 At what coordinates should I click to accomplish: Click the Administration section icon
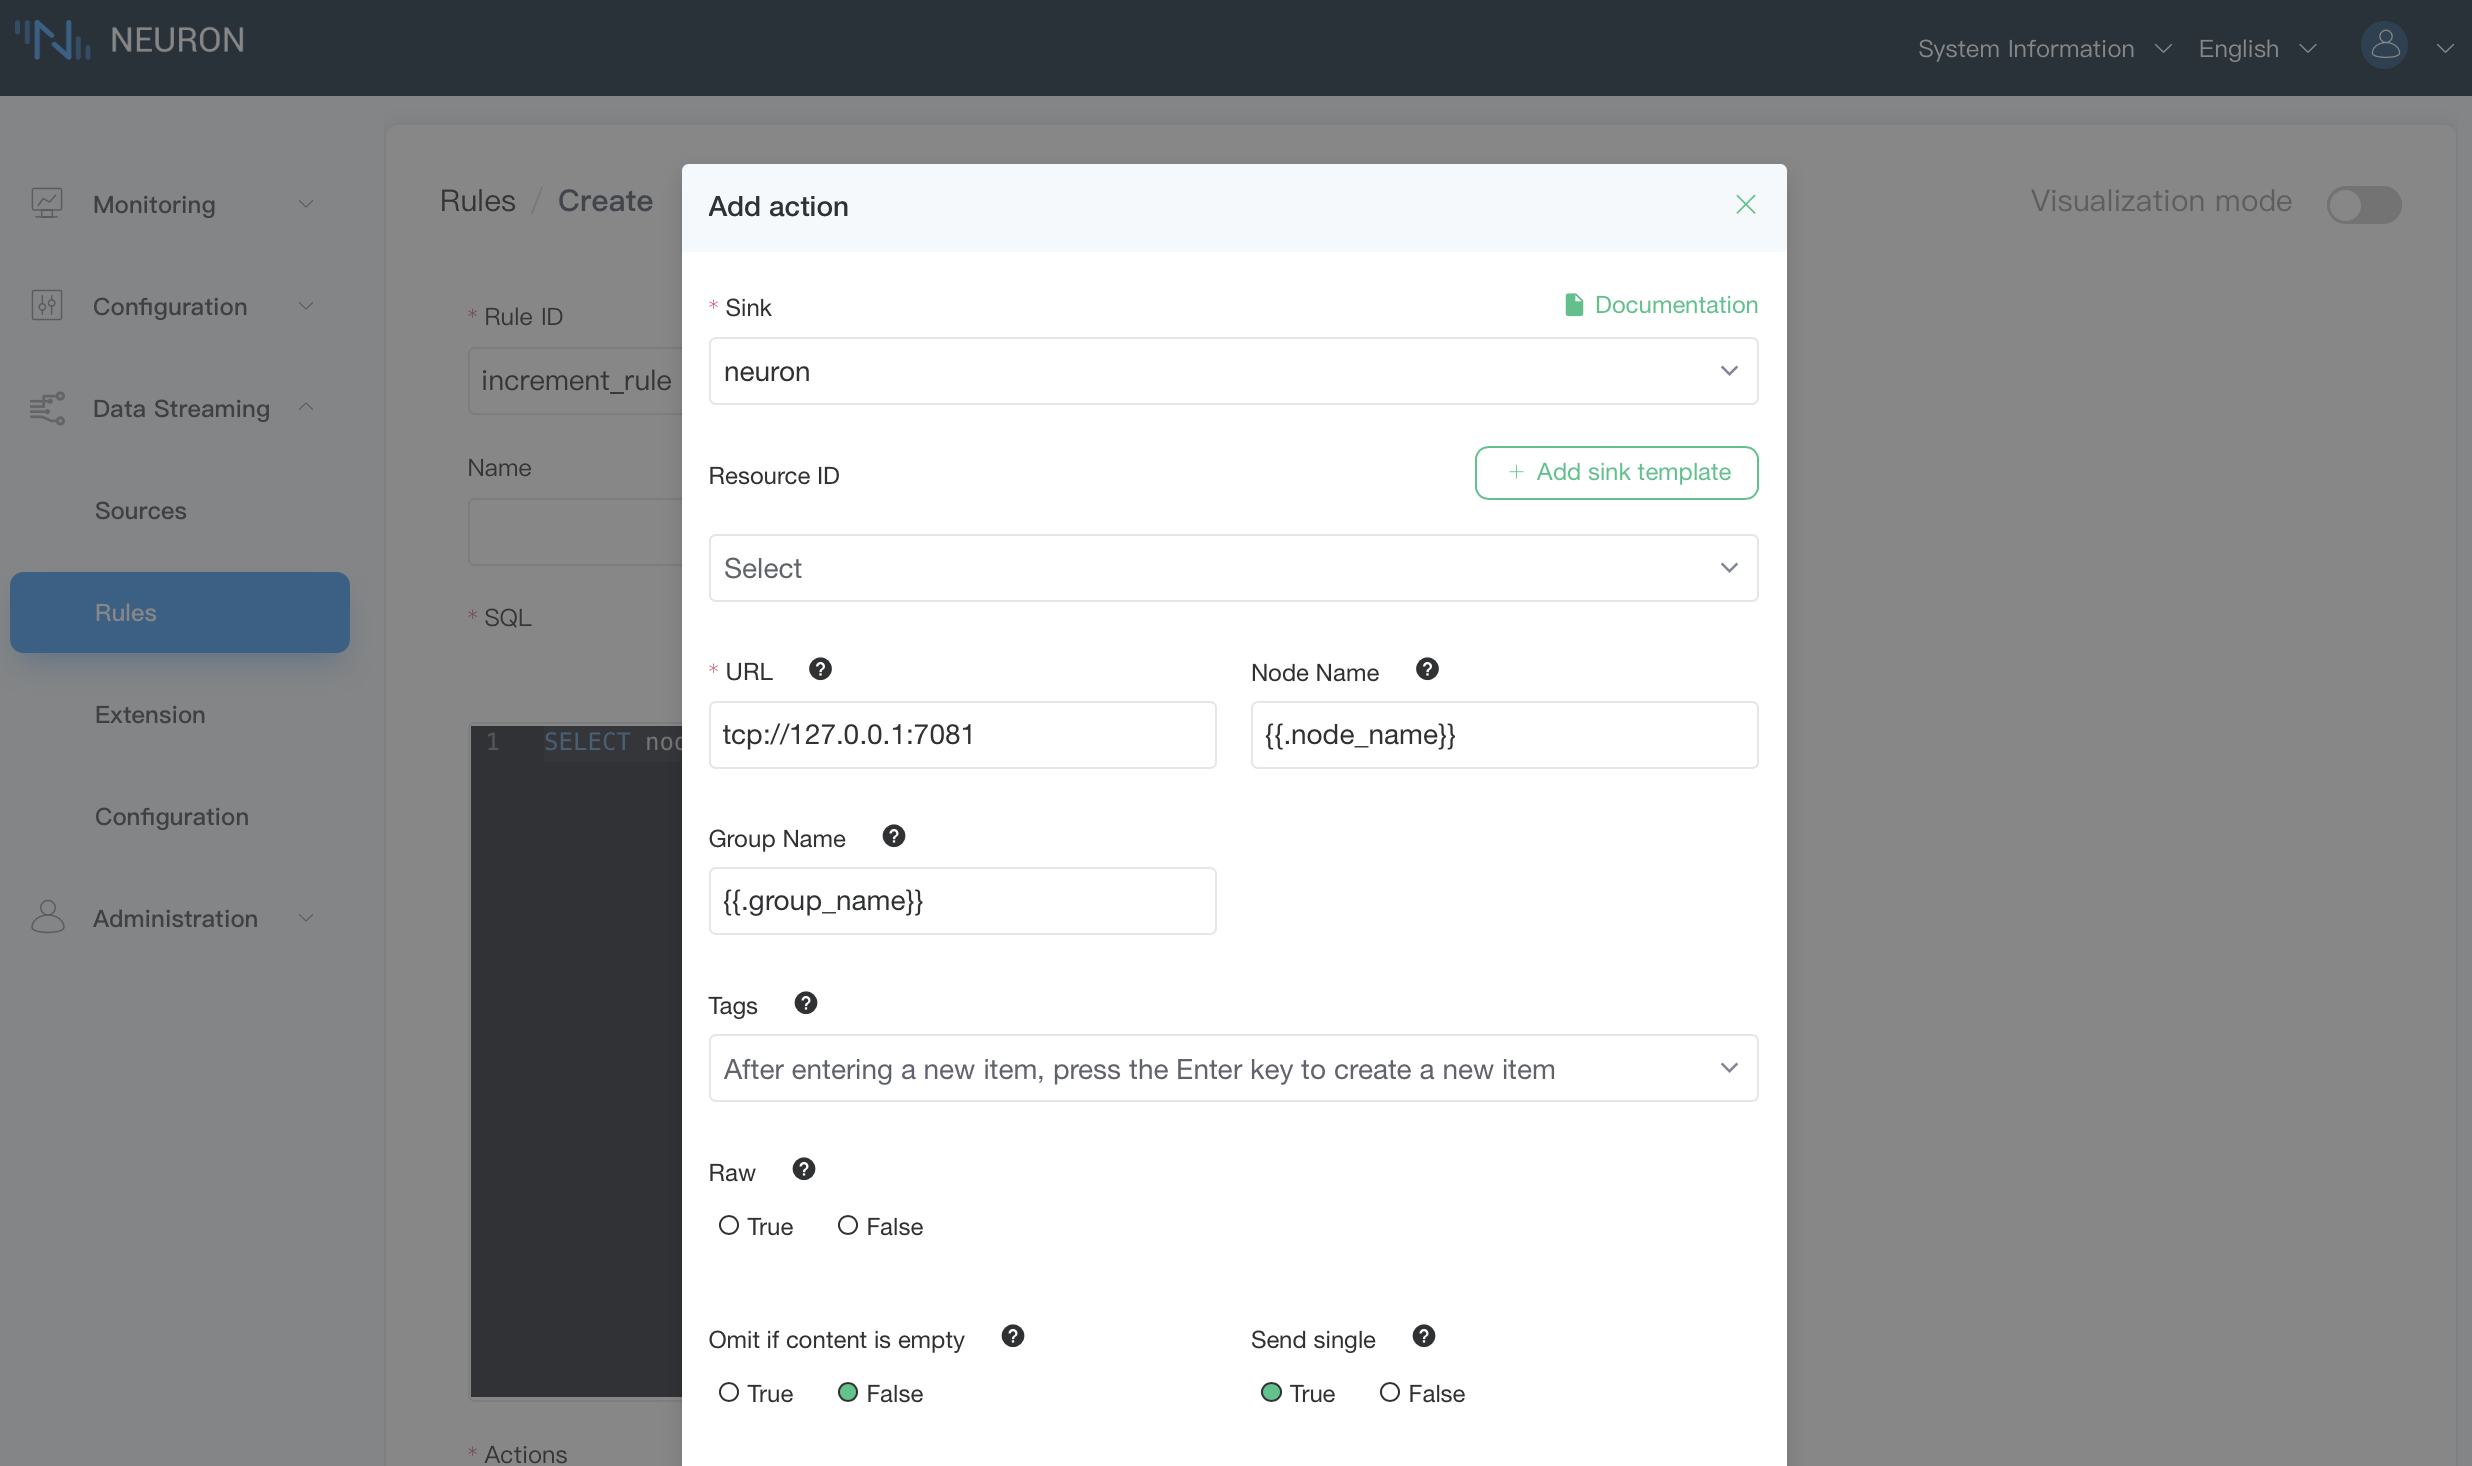[x=49, y=916]
